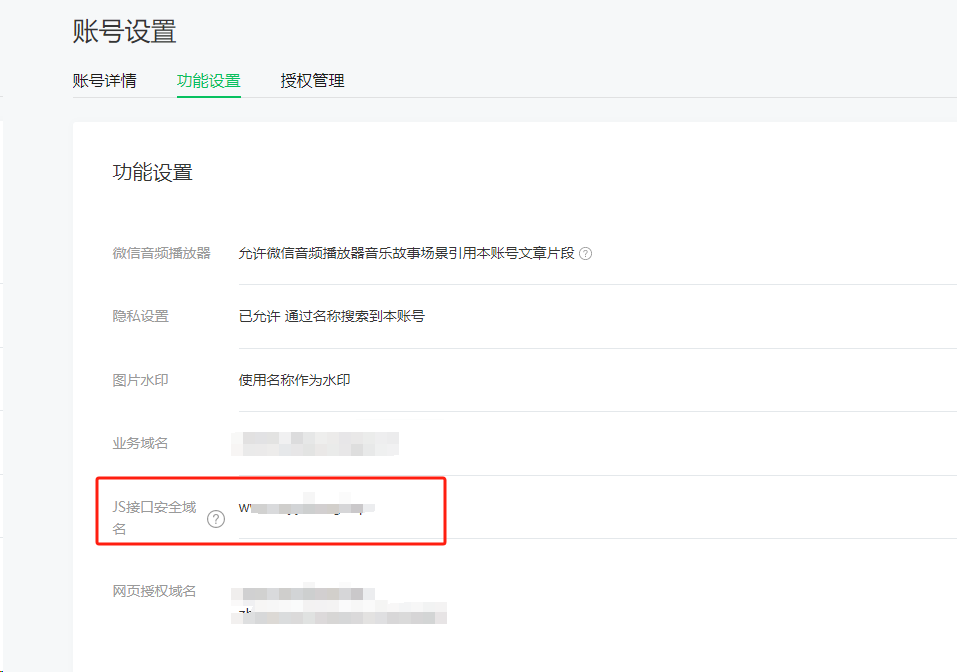The width and height of the screenshot is (957, 672).
Task: Click 已允许 通过名称搜索到本账号 text
Action: [331, 316]
